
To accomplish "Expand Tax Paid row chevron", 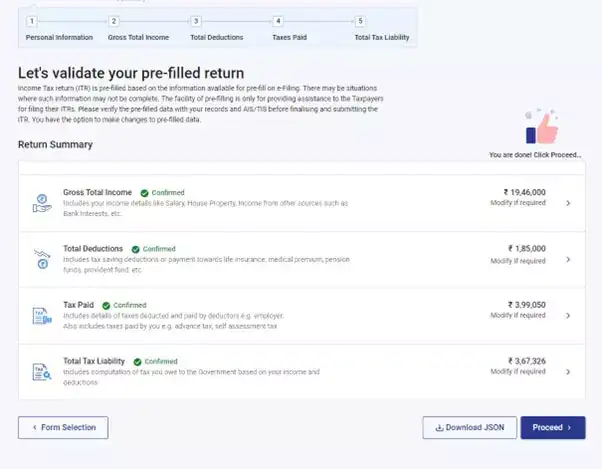I will 568,316.
